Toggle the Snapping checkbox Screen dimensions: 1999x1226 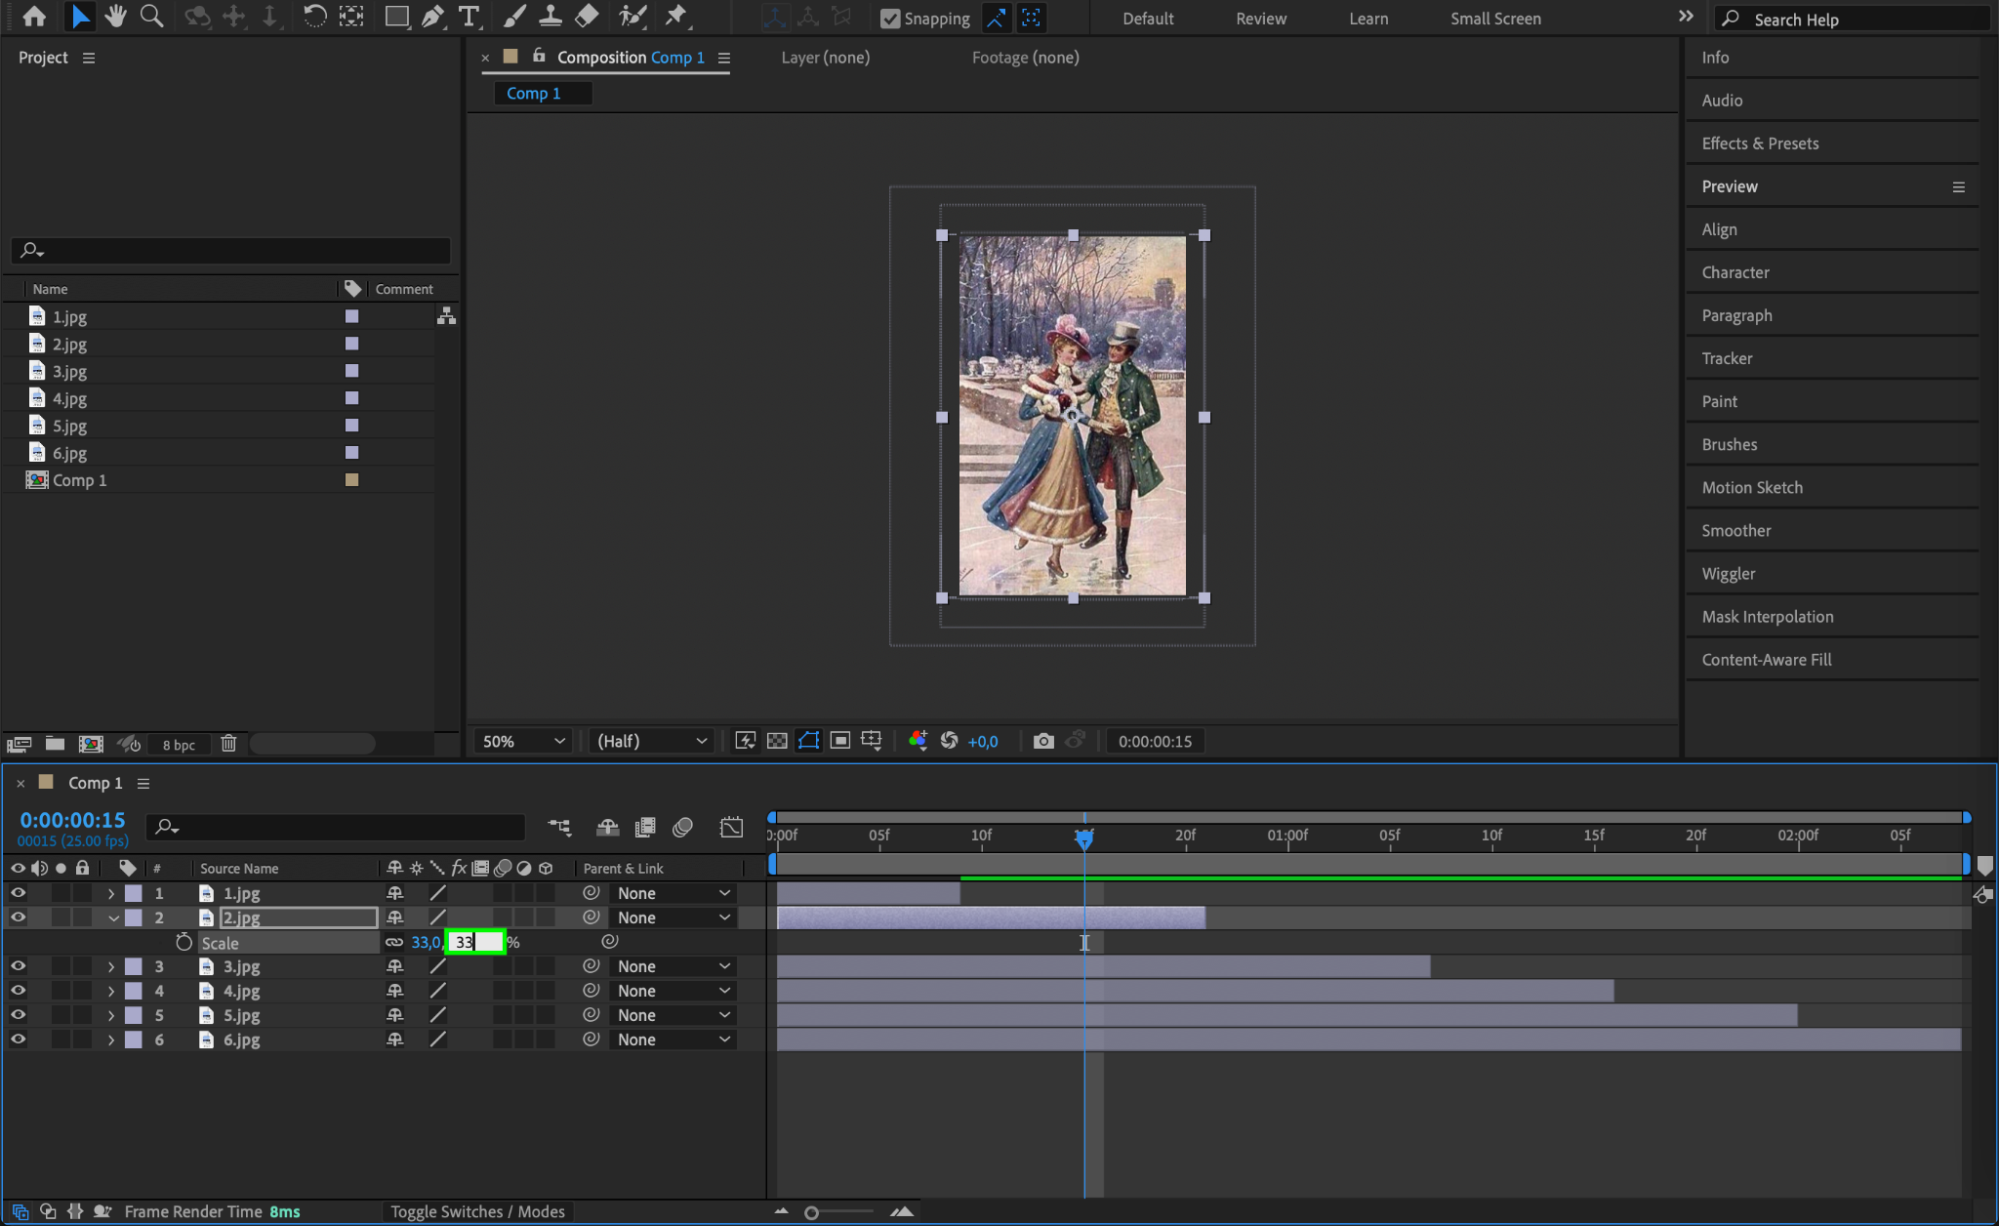(889, 18)
